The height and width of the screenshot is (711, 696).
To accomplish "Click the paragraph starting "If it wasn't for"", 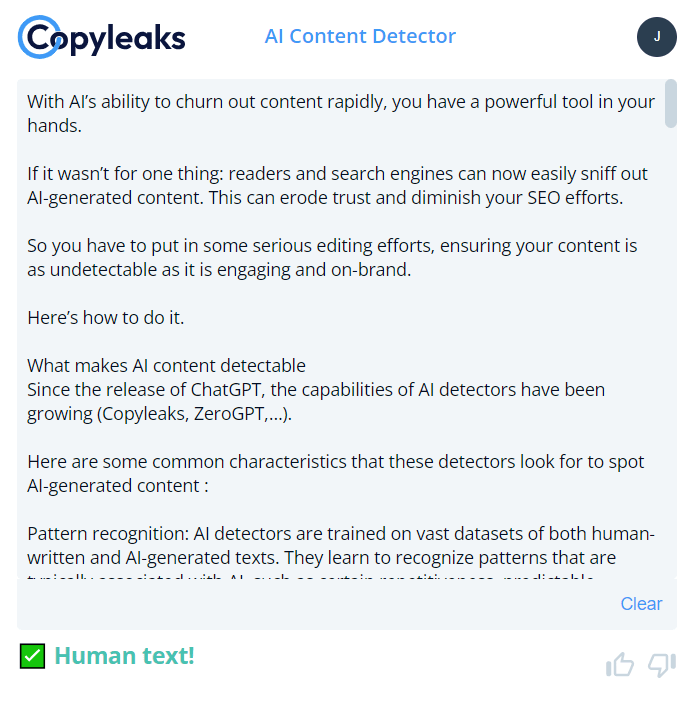I will [325, 186].
